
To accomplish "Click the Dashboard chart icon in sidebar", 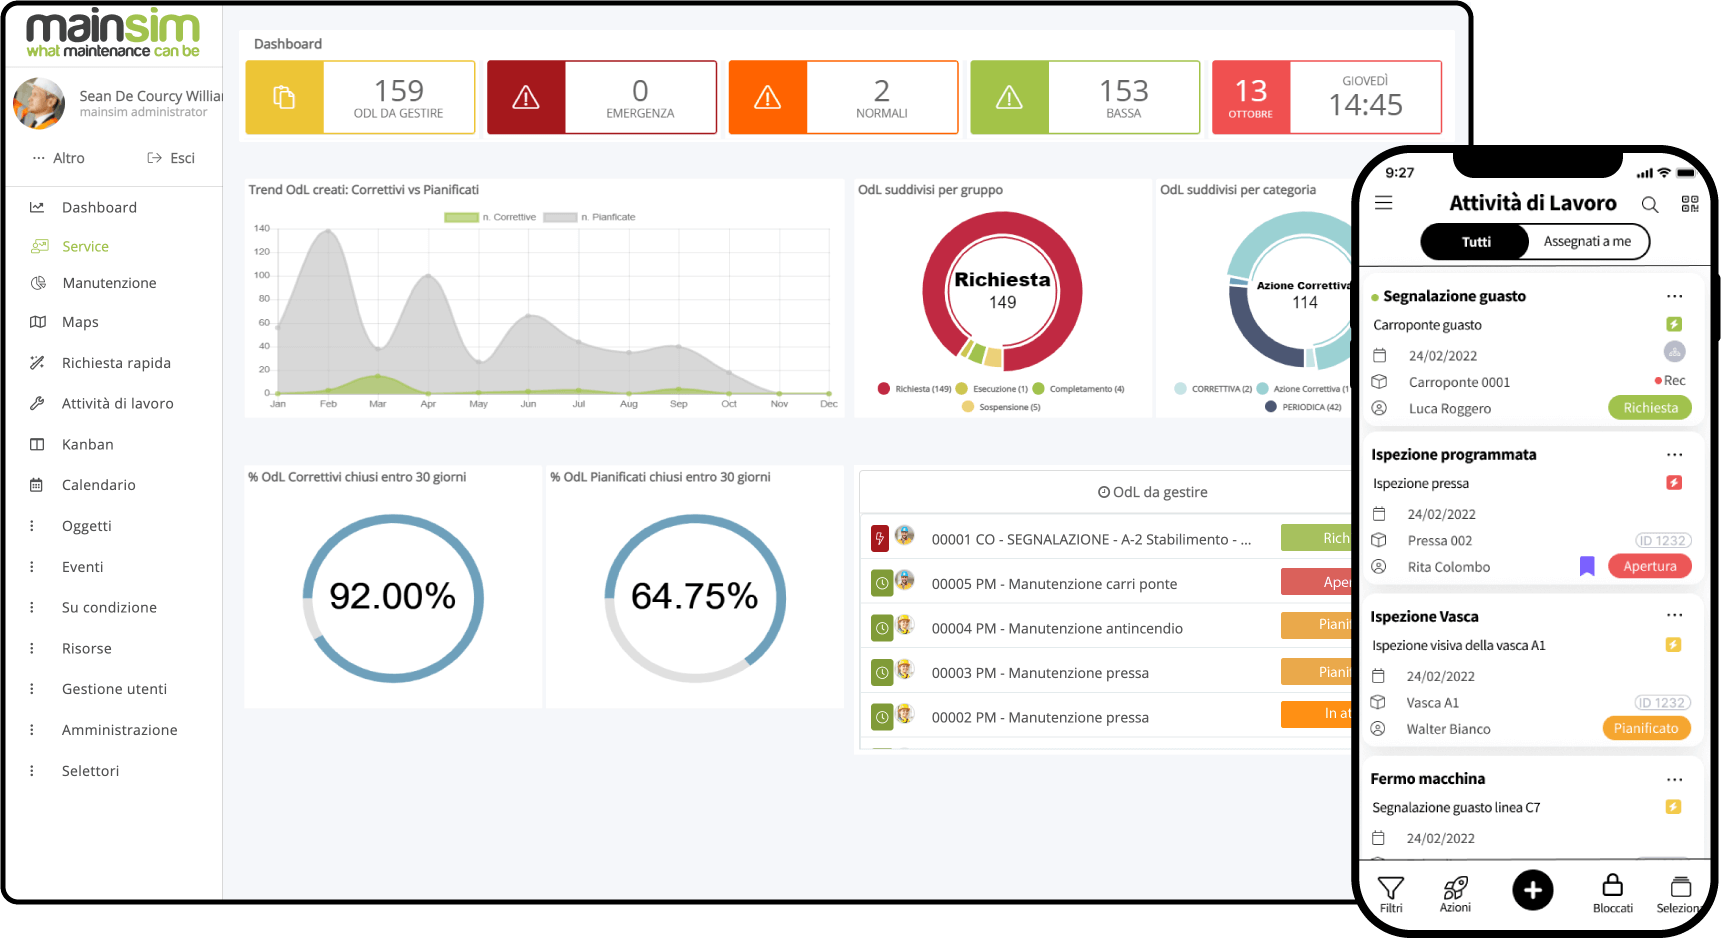I will [37, 207].
